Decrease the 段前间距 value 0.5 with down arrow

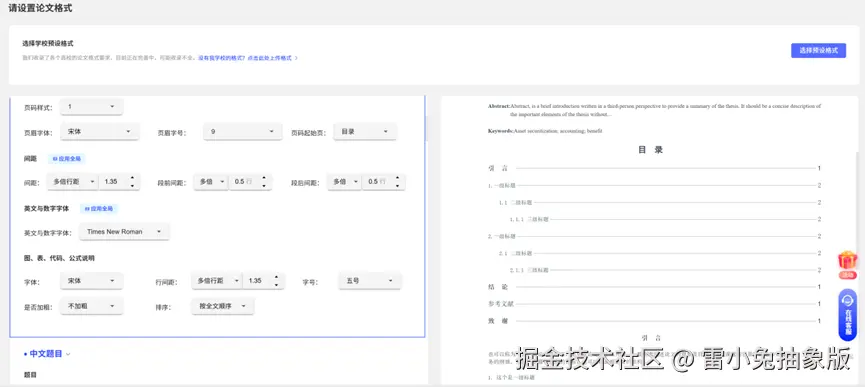click(264, 186)
